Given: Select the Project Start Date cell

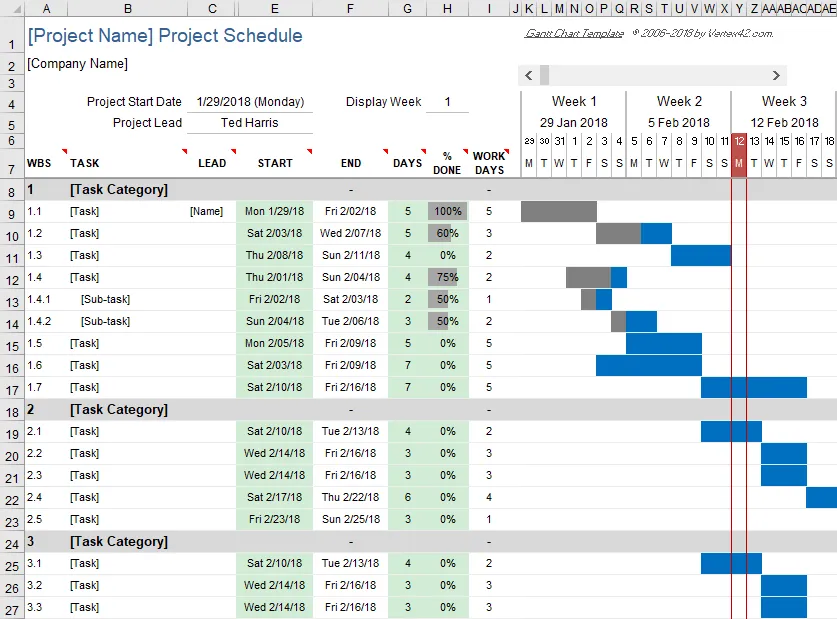Looking at the screenshot, I should [251, 101].
